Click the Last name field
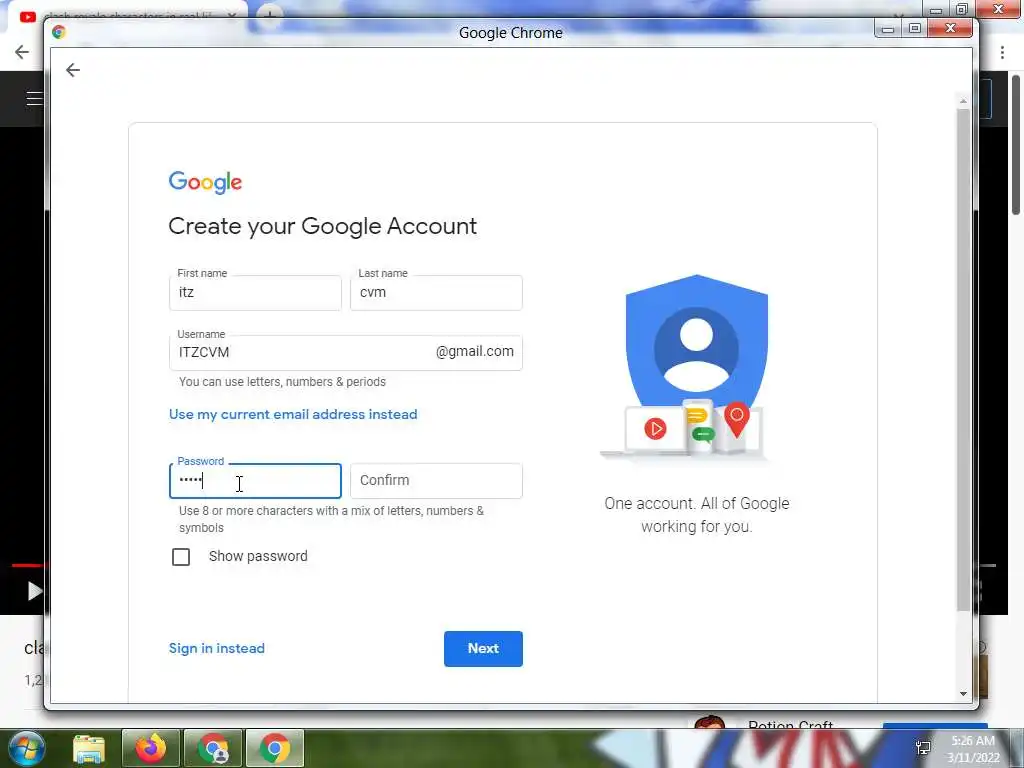1024x768 pixels. click(x=436, y=293)
